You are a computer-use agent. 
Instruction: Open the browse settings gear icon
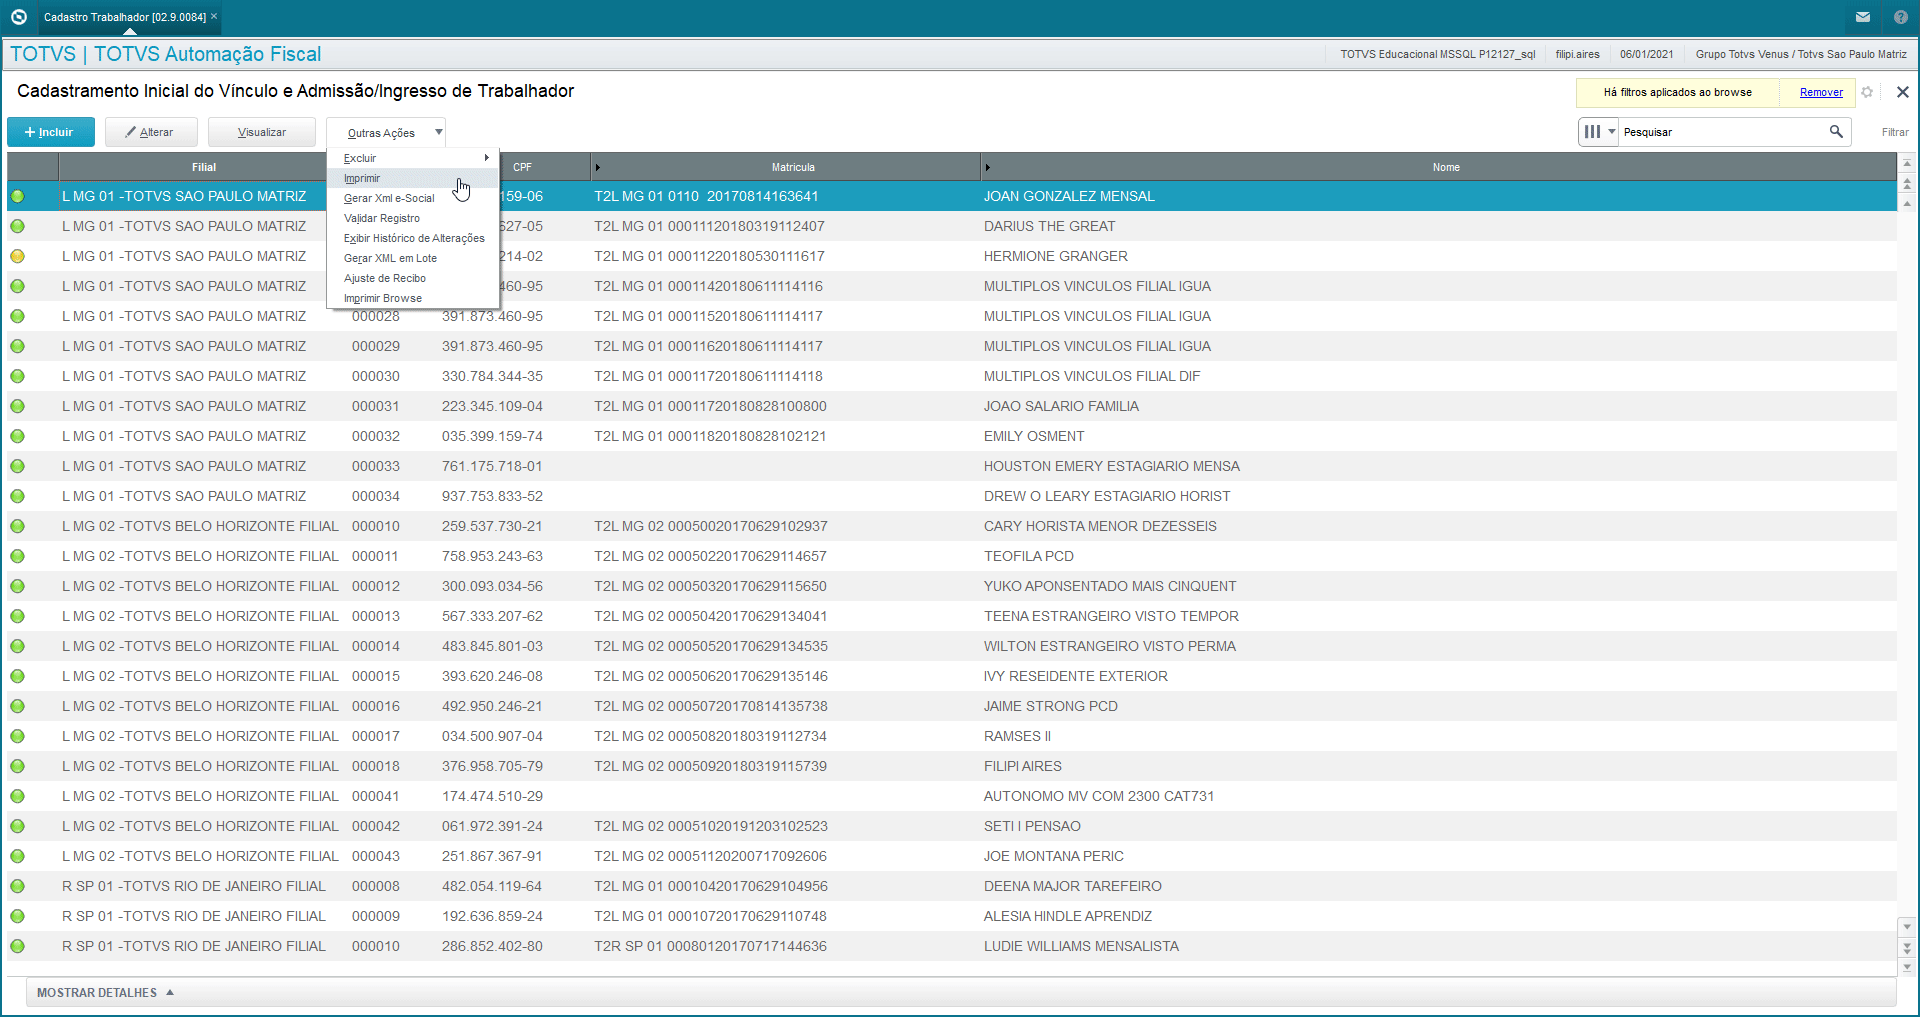click(1867, 92)
